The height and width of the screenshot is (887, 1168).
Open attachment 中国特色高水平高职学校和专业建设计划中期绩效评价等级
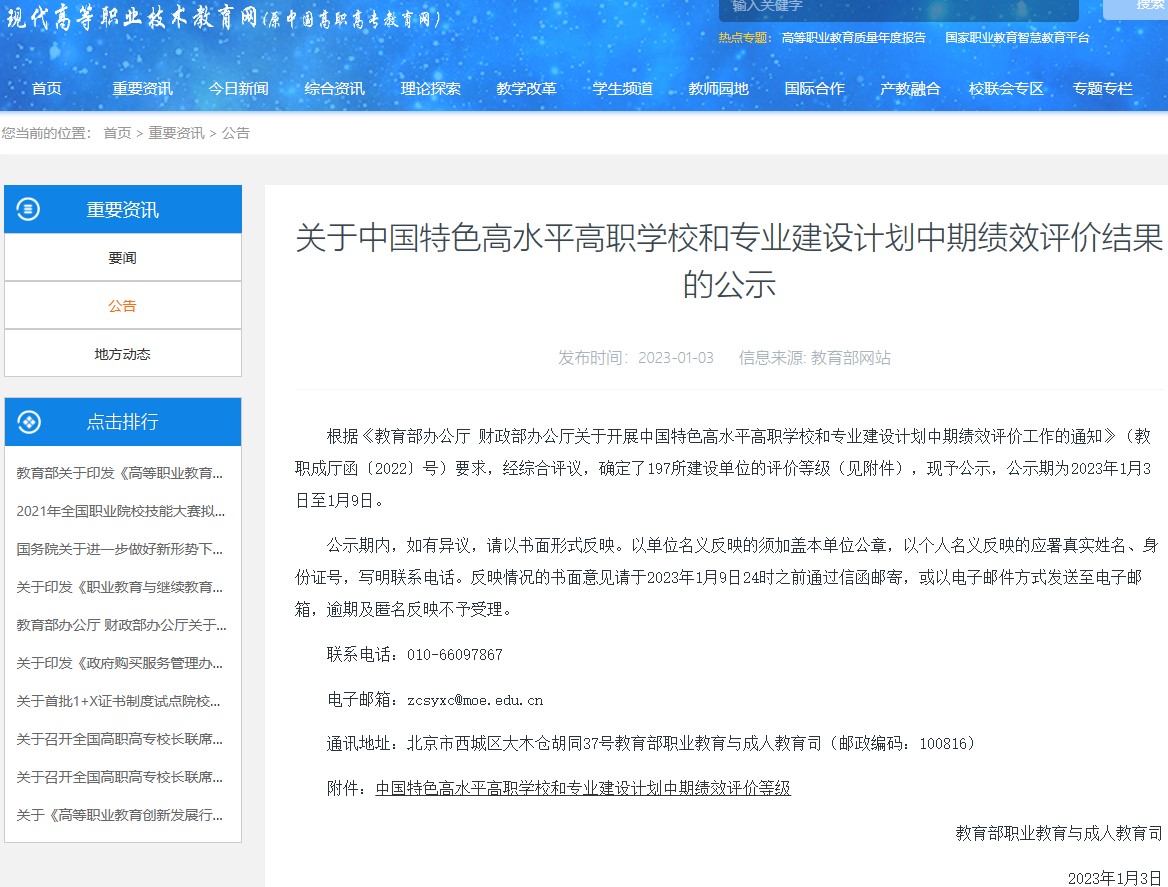583,788
